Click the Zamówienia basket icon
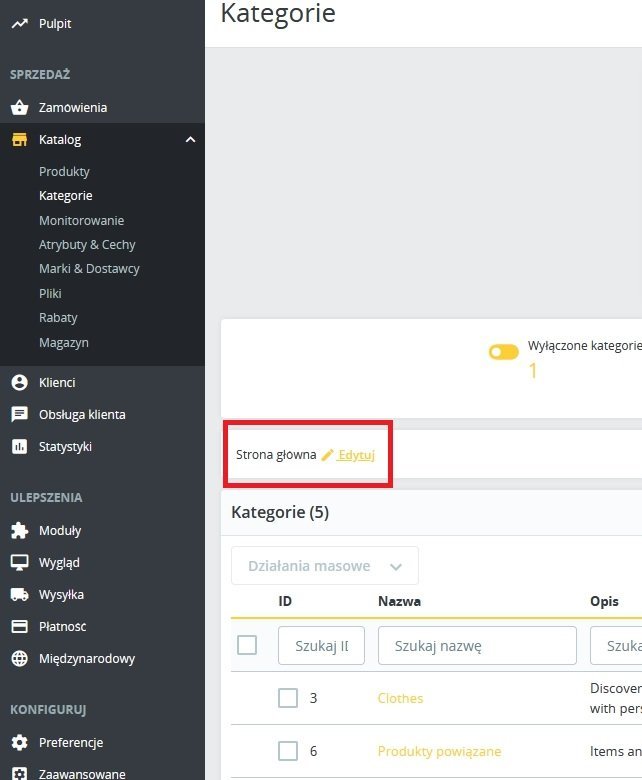 click(x=19, y=107)
